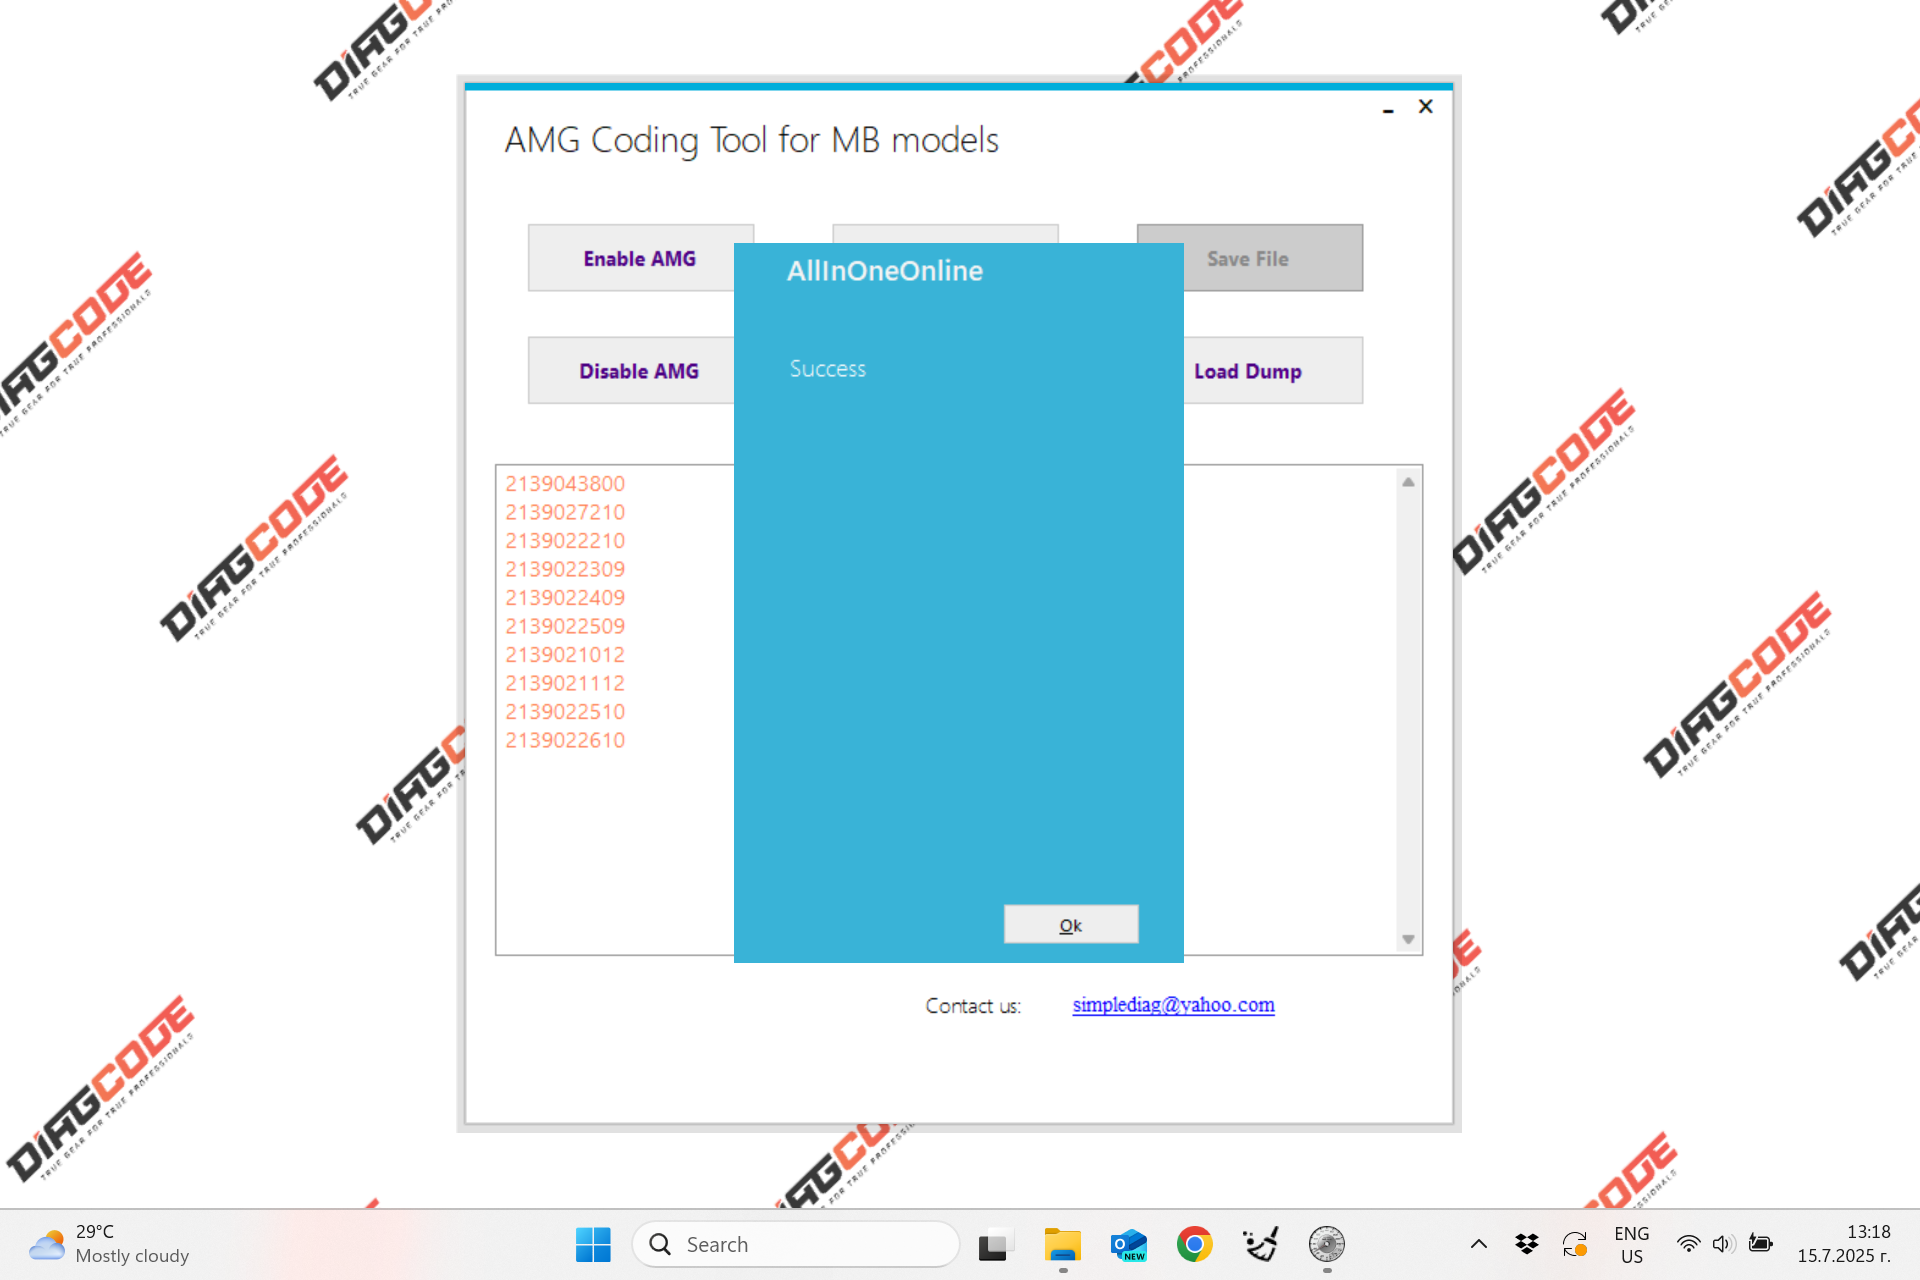
Task: Open the simplediag@yahoo.com email link
Action: click(1173, 1005)
